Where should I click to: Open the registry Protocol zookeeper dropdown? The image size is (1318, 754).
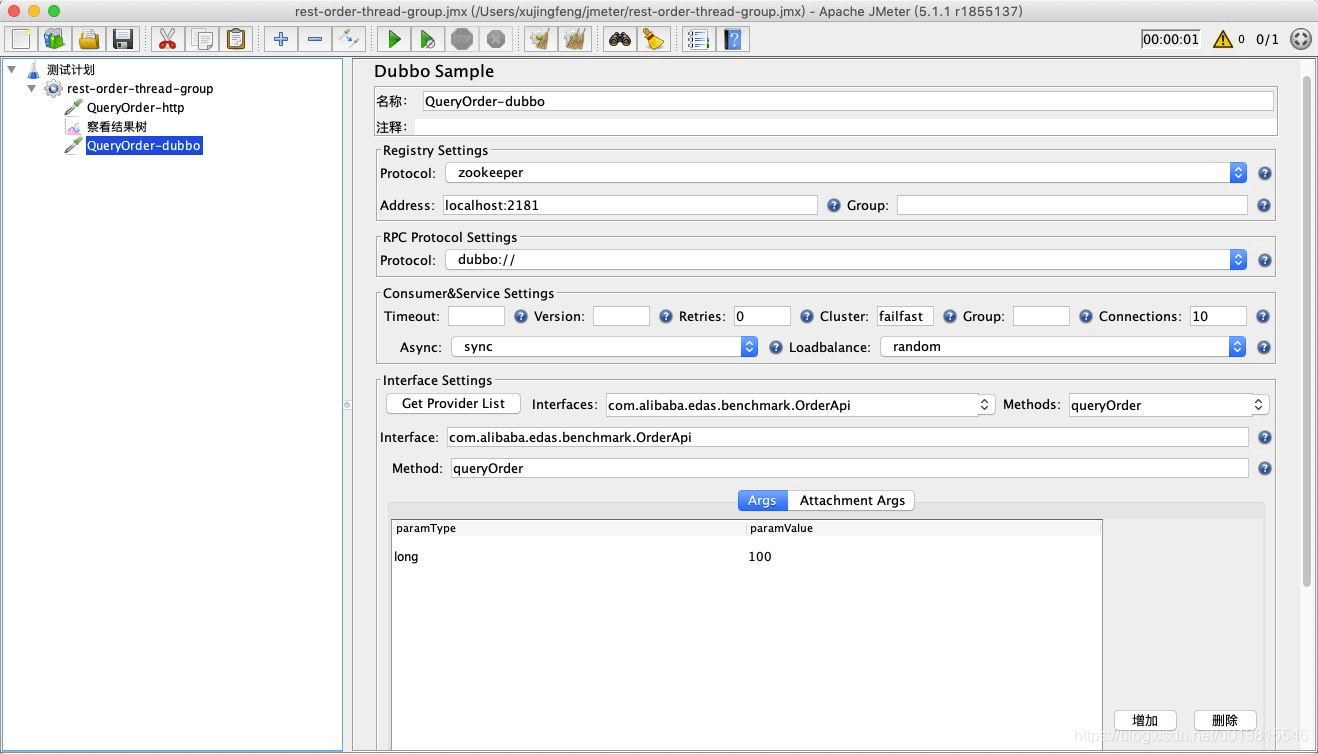pyautogui.click(x=846, y=173)
